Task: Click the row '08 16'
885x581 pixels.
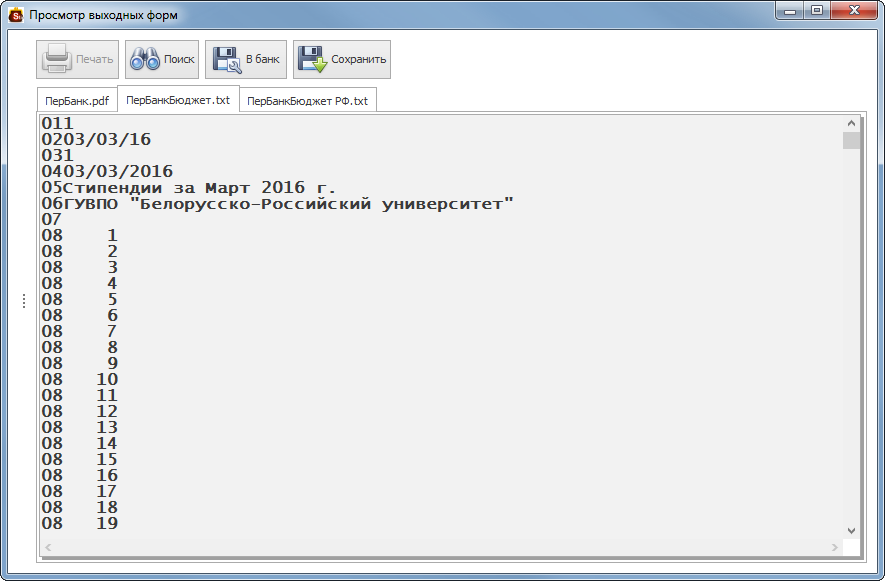Action: (x=80, y=475)
